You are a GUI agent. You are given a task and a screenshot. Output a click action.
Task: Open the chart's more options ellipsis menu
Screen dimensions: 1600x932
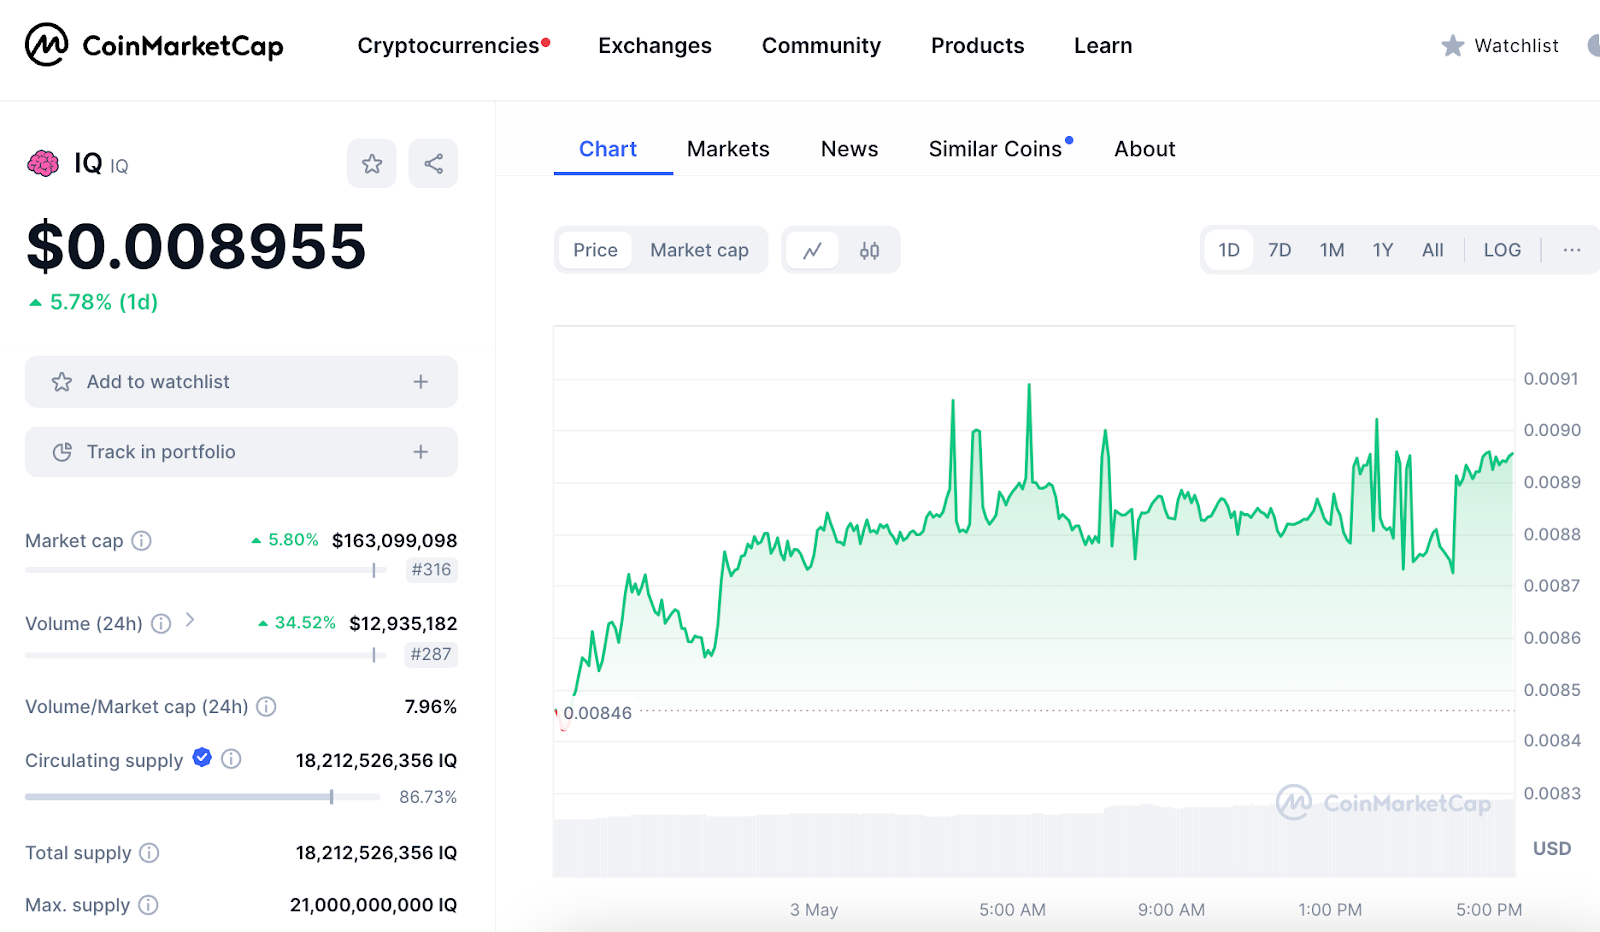tap(1570, 250)
